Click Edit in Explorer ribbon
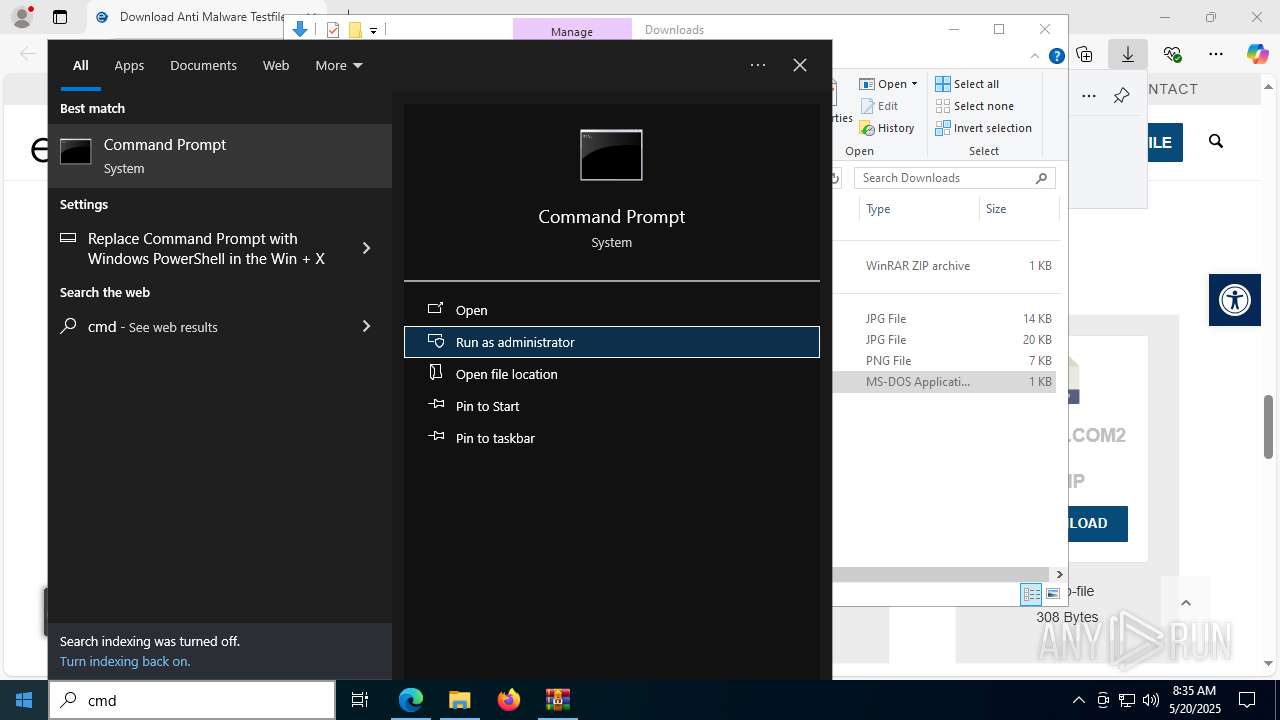Image resolution: width=1280 pixels, height=720 pixels. (x=879, y=106)
